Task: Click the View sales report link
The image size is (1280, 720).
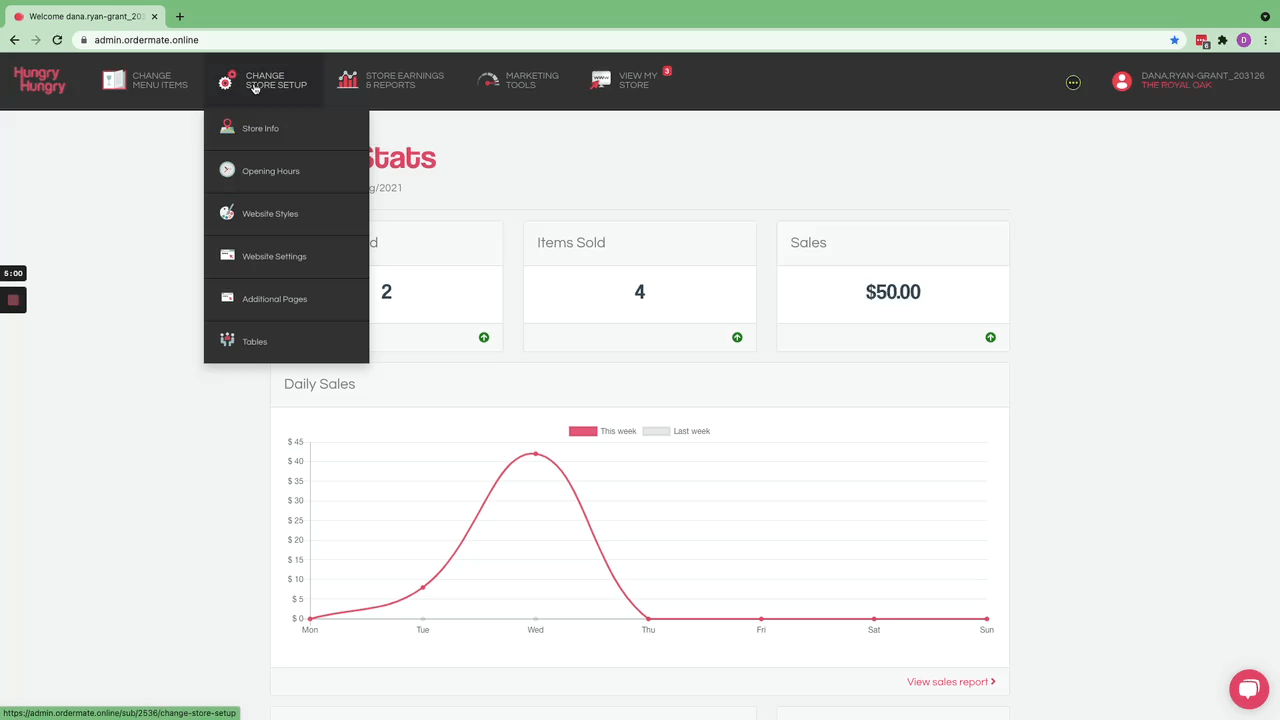Action: (x=951, y=682)
